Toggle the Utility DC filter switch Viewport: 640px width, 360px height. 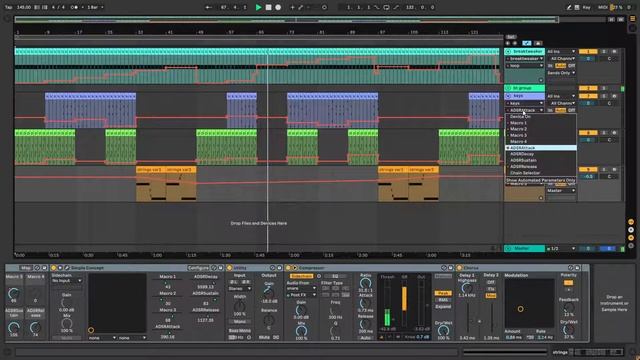pos(276,338)
